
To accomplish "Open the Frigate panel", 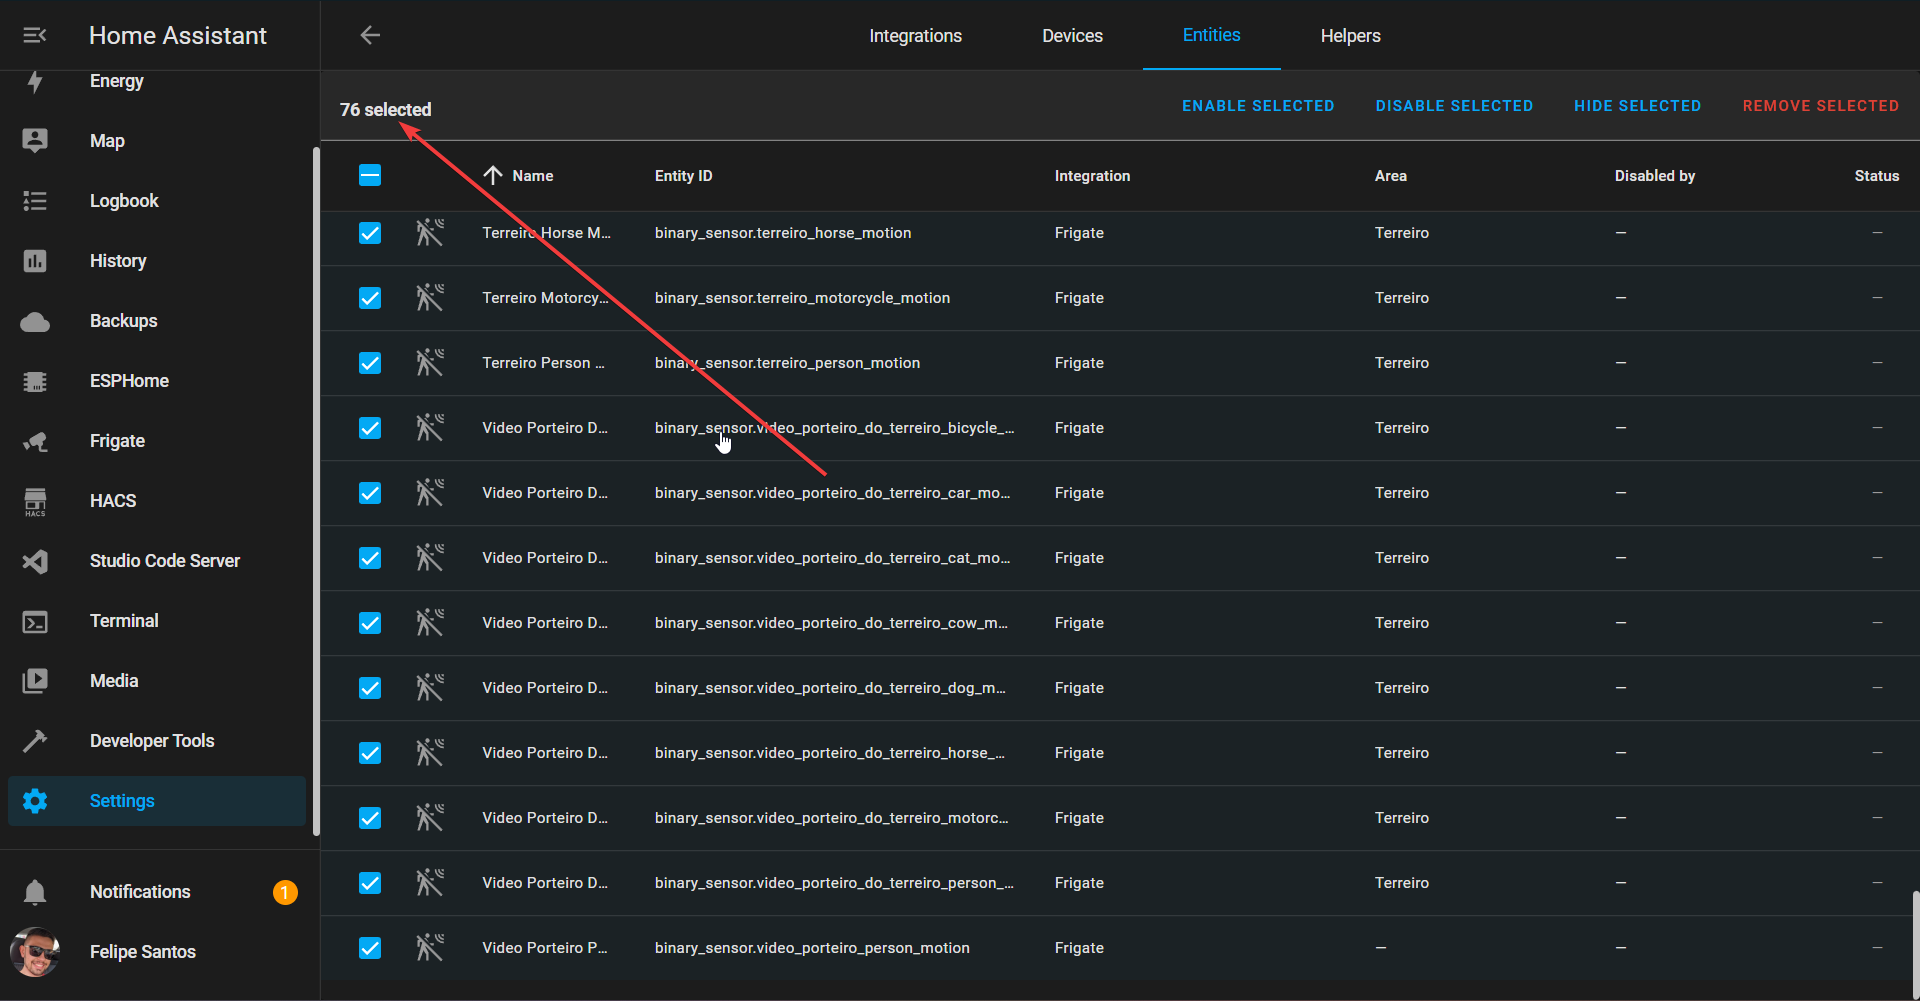I will [x=116, y=440].
